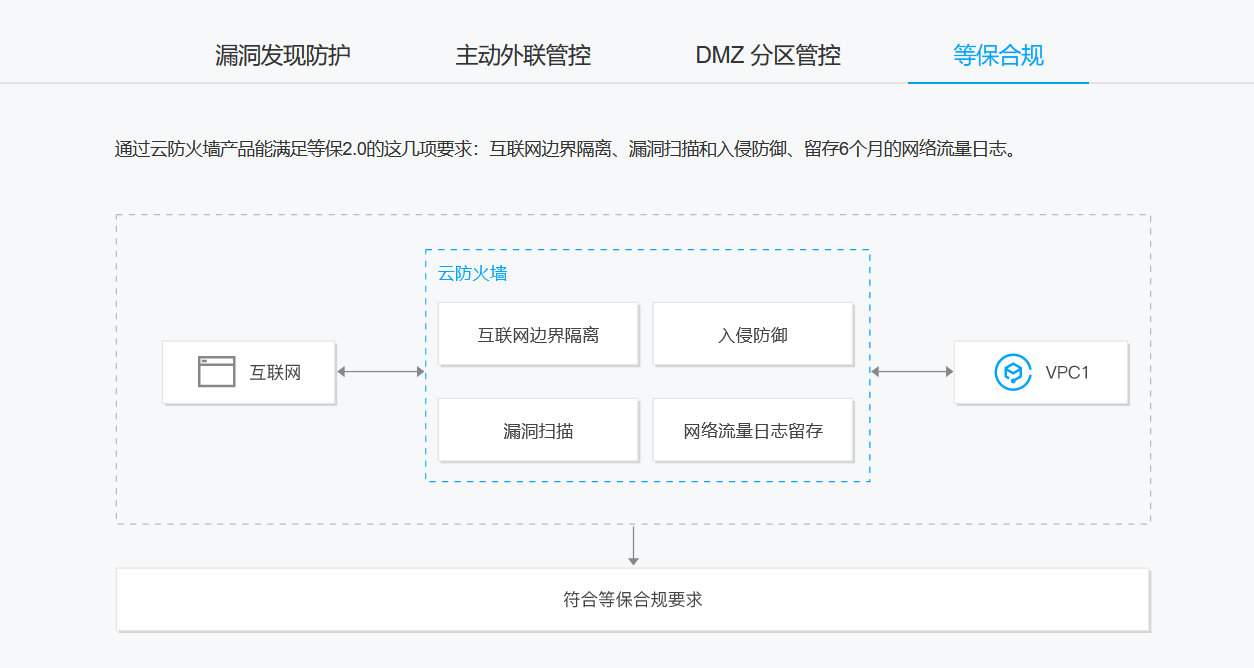Click the blue underline beneath the 等保合规 tab

pos(998,82)
